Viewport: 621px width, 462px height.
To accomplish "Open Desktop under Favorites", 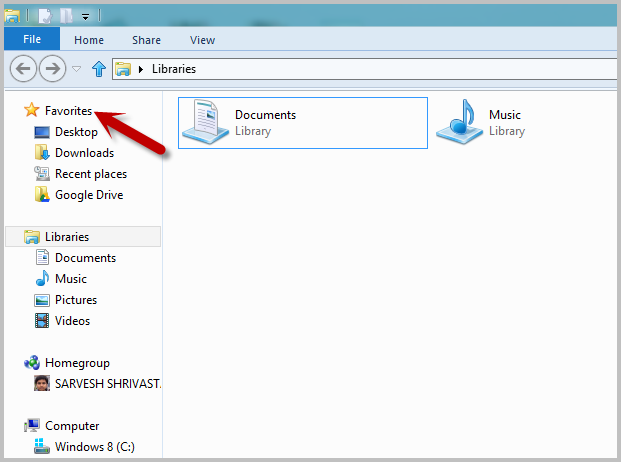I will point(76,131).
